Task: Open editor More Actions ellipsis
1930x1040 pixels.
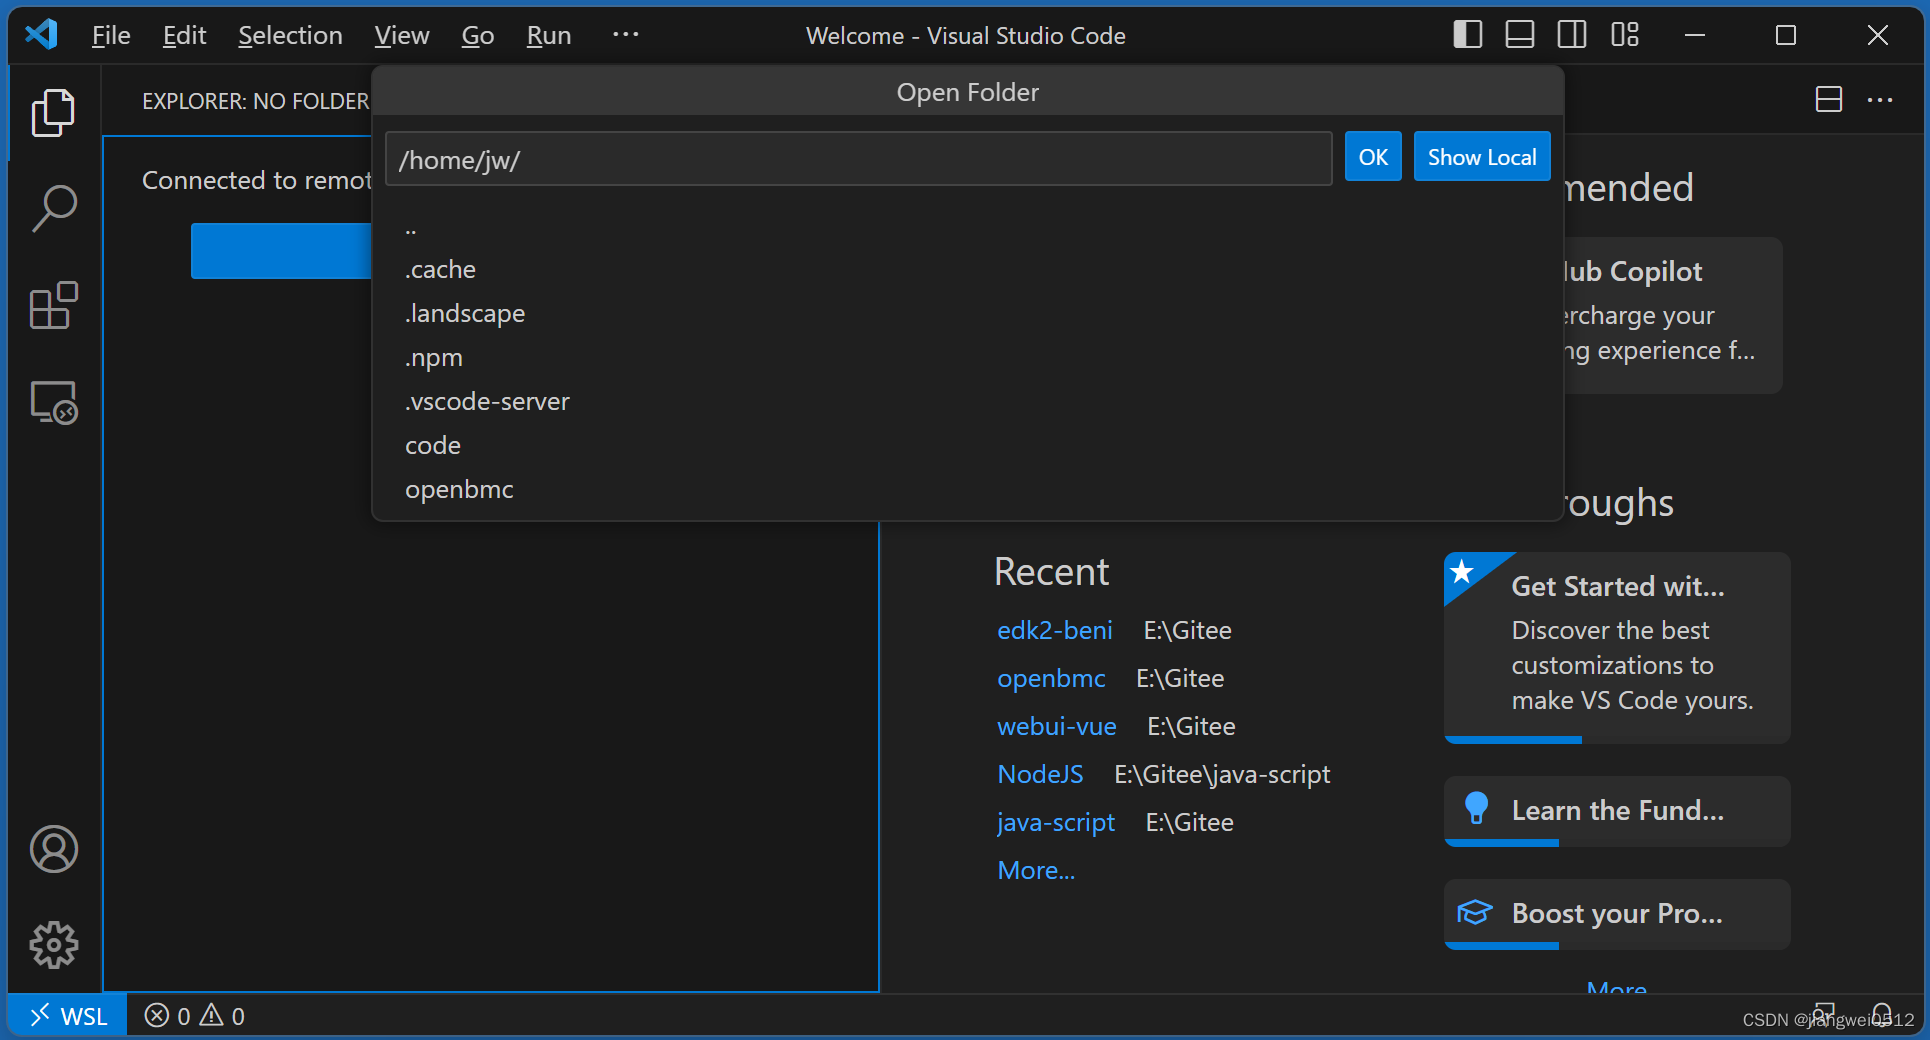Action: [x=1880, y=99]
